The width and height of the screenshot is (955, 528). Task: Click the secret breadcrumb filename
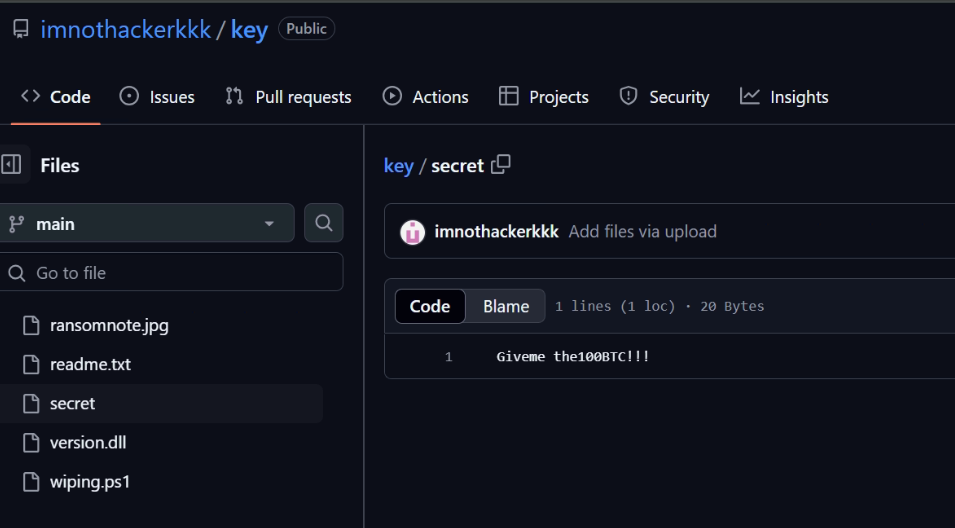(x=457, y=166)
